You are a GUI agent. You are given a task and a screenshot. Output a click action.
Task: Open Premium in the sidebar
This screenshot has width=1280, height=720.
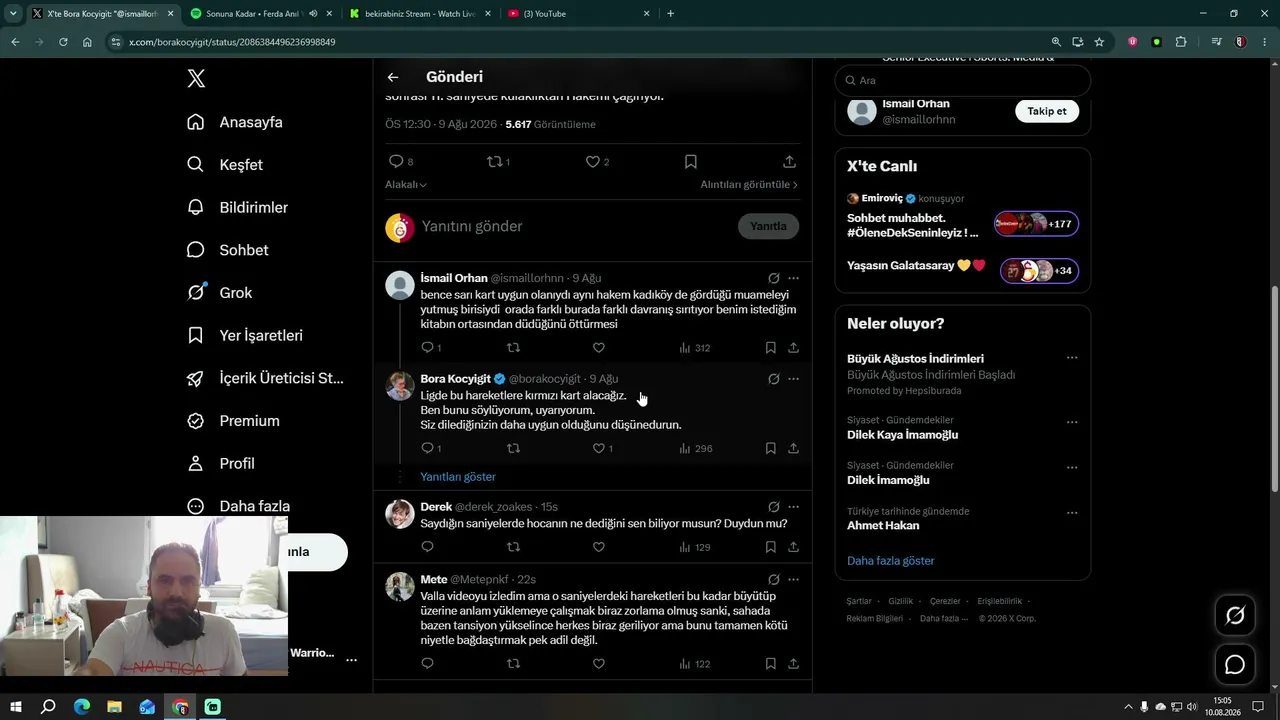(233, 421)
